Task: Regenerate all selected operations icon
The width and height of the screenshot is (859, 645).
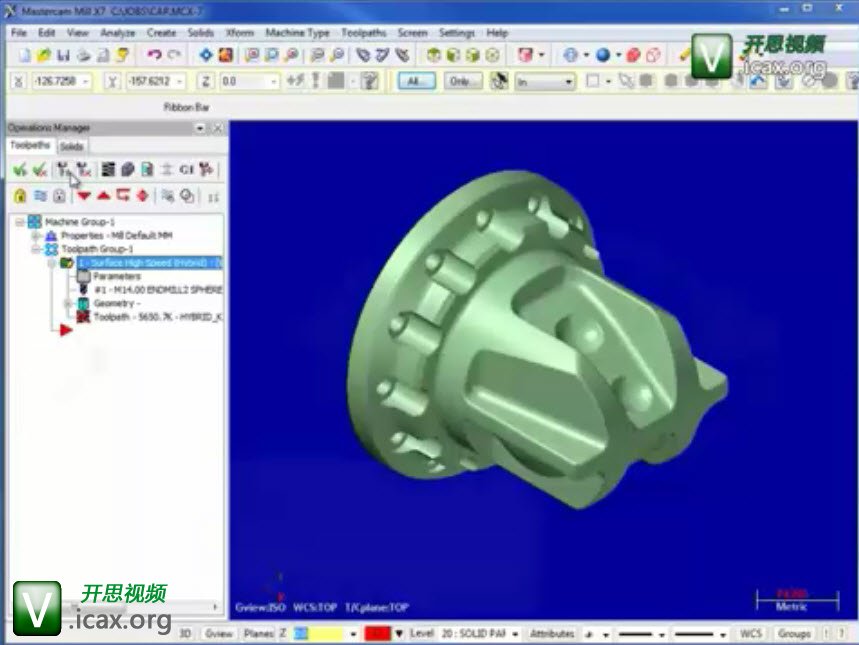Action: tap(64, 169)
